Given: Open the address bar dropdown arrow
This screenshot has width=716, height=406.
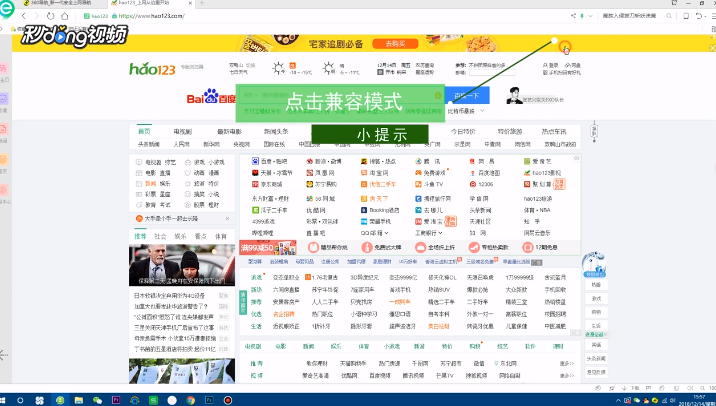Looking at the screenshot, I should 590,16.
